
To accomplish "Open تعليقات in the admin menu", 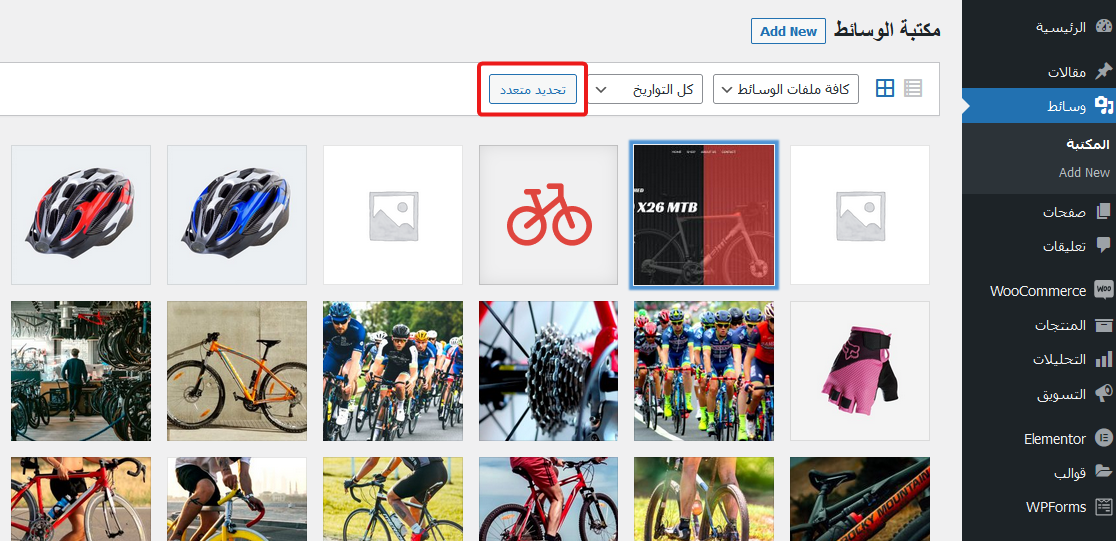I will click(1065, 246).
